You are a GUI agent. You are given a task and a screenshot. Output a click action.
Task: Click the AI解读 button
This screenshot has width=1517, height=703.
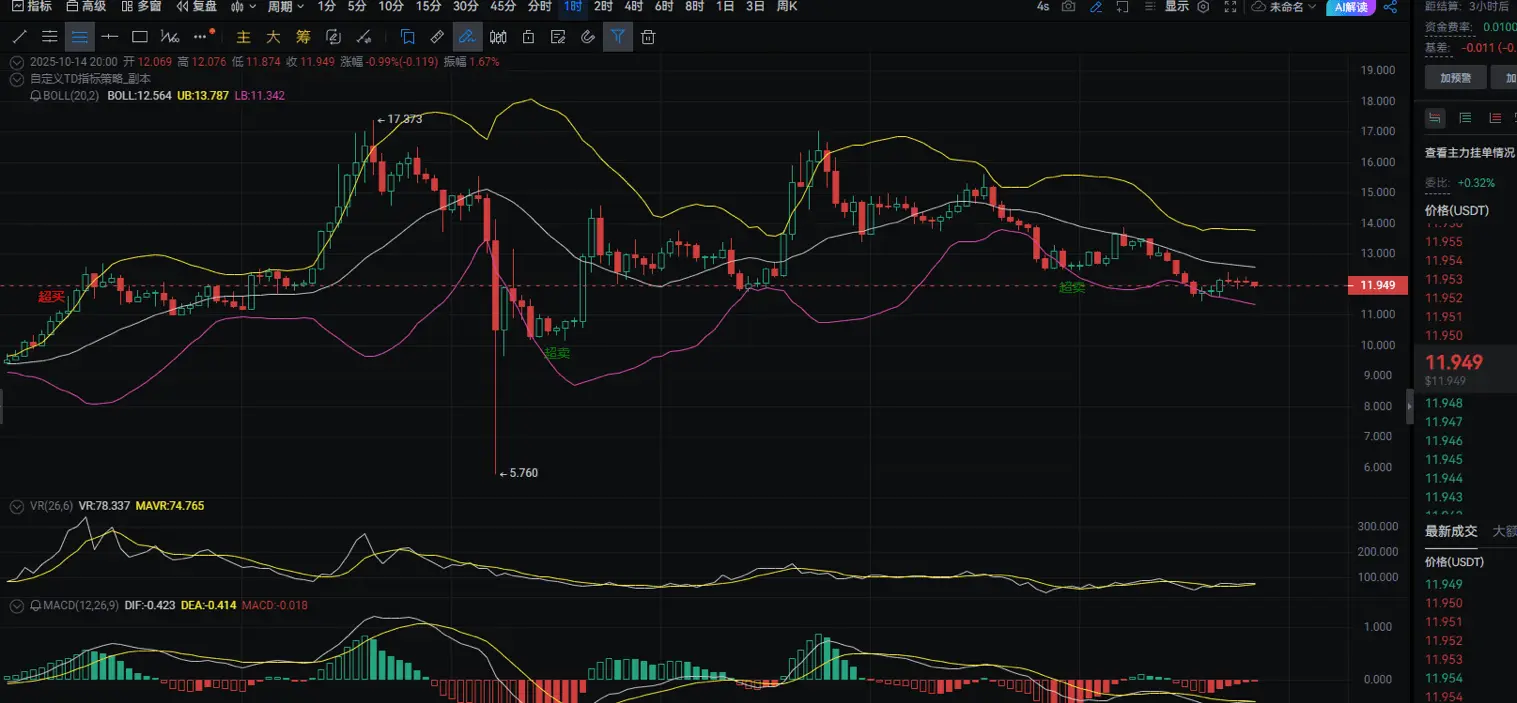pyautogui.click(x=1350, y=7)
